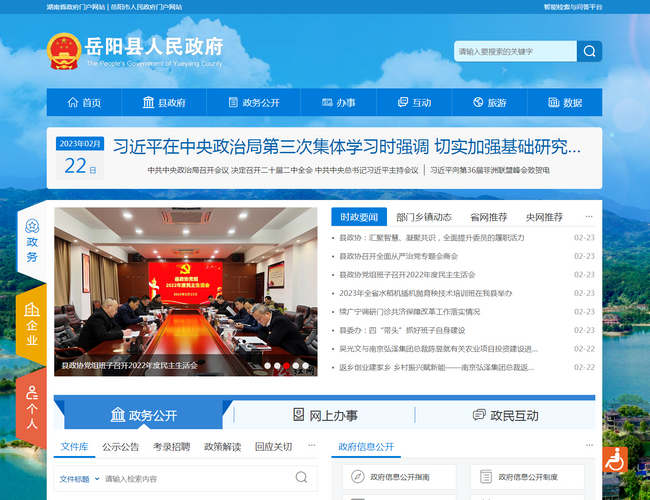This screenshot has width=650, height=500.
Task: Open news 县政协党组班子召开2022年度民主生活会
Action: tap(407, 274)
